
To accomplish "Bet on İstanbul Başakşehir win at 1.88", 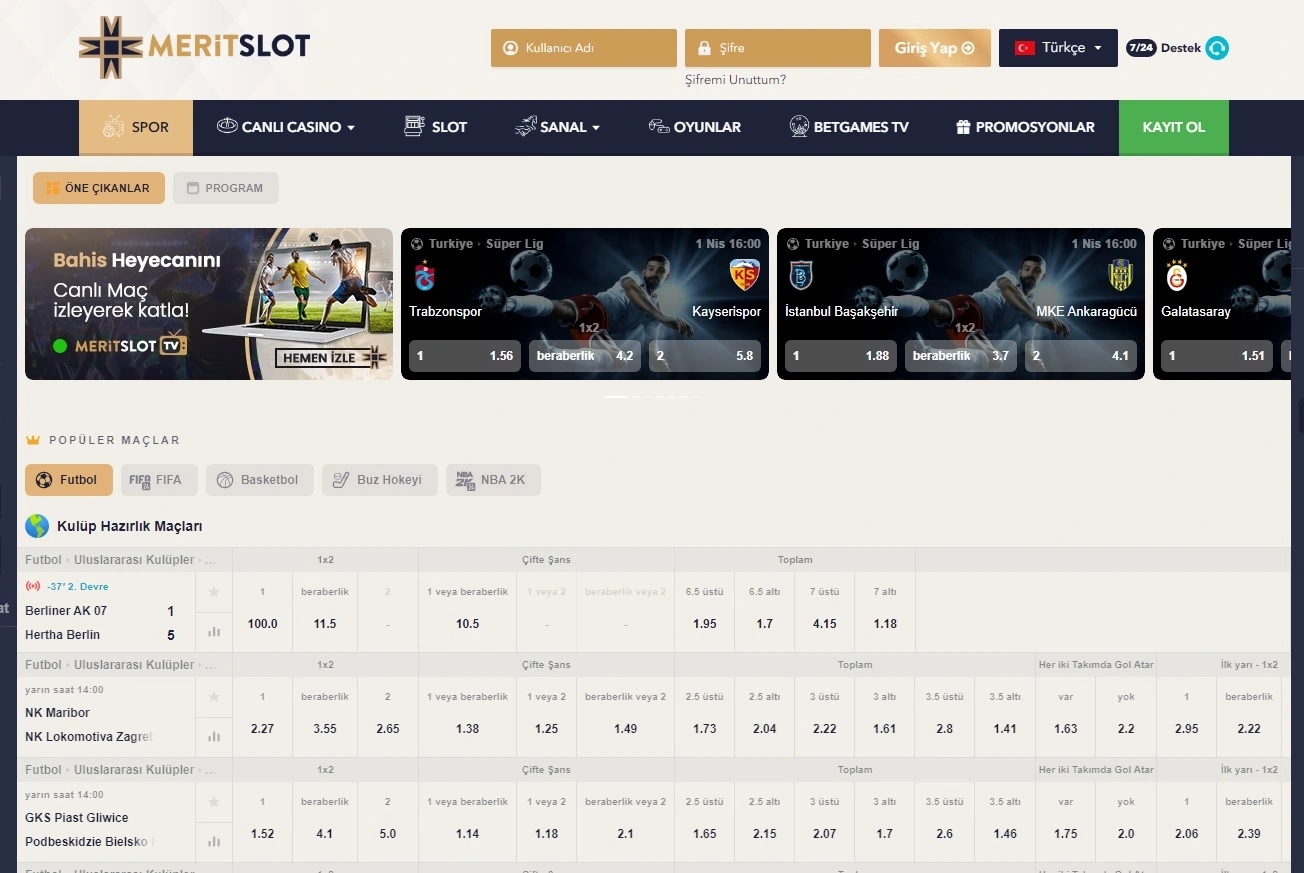I will [x=841, y=356].
